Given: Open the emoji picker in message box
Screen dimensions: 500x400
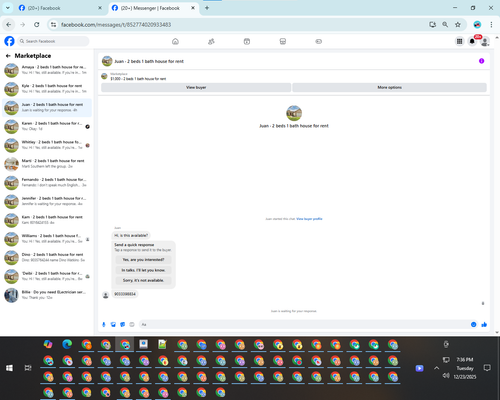Looking at the screenshot, I should 473,324.
